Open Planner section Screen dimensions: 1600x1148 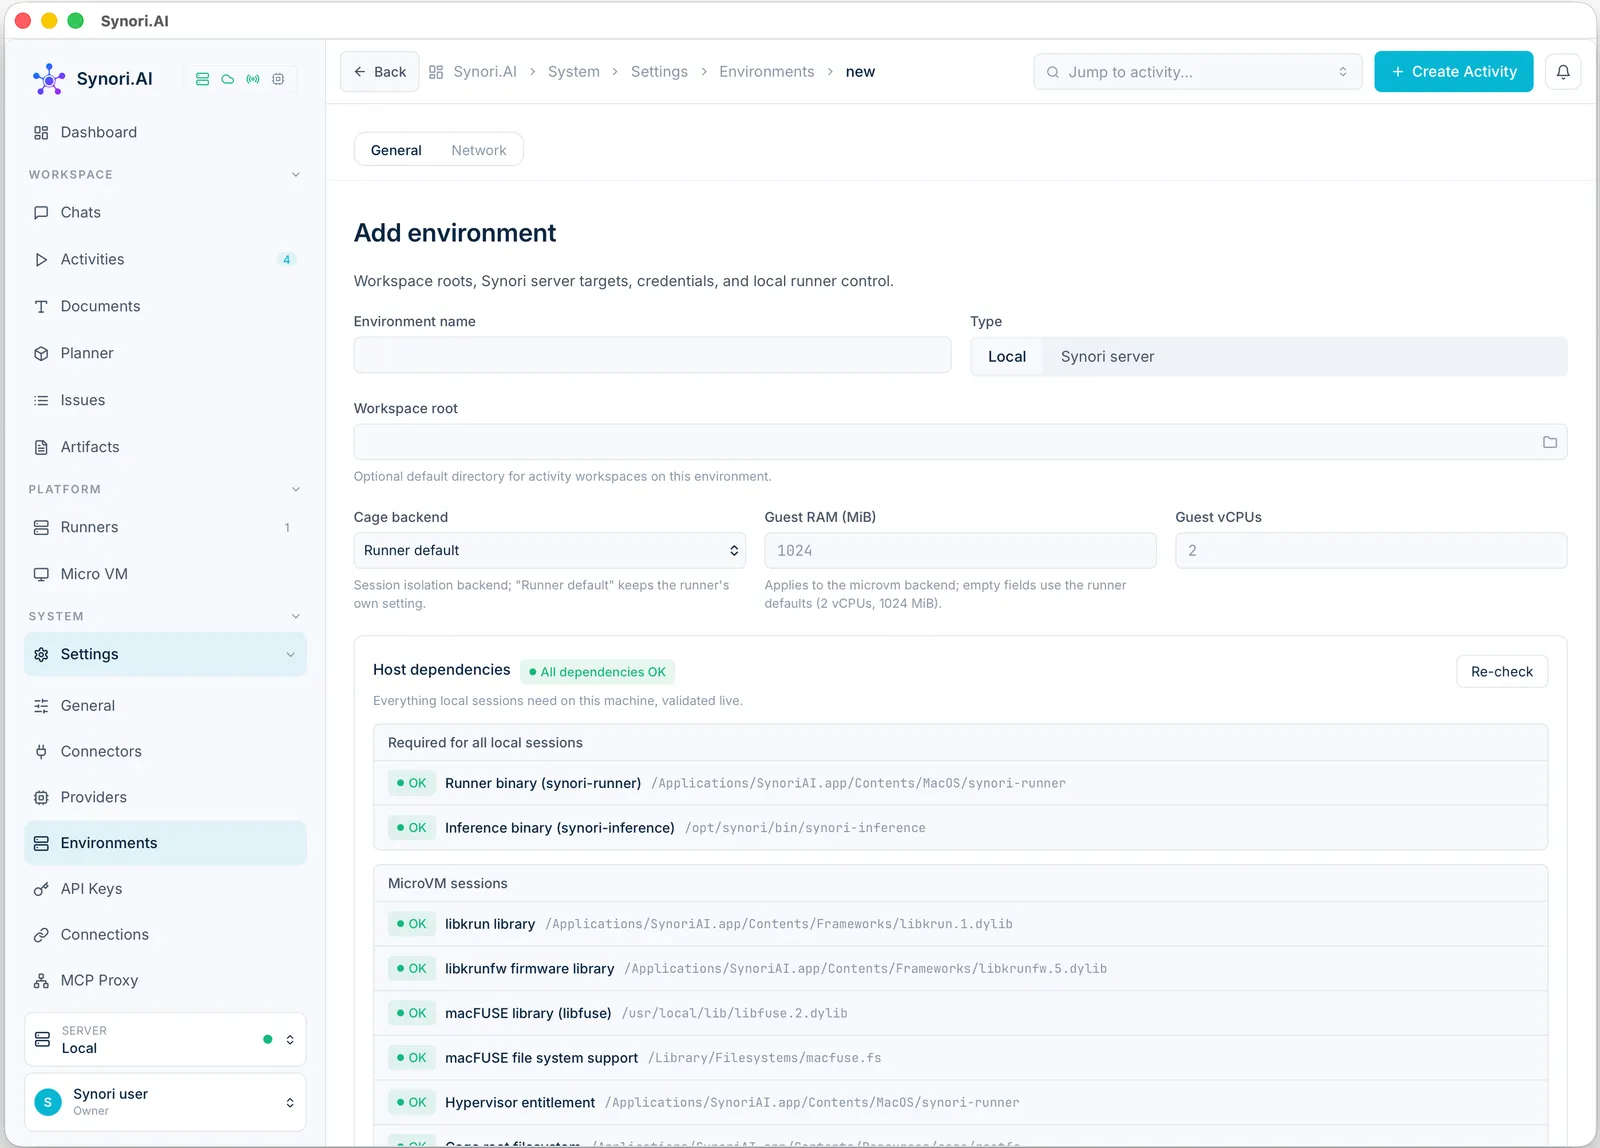[x=165, y=353]
